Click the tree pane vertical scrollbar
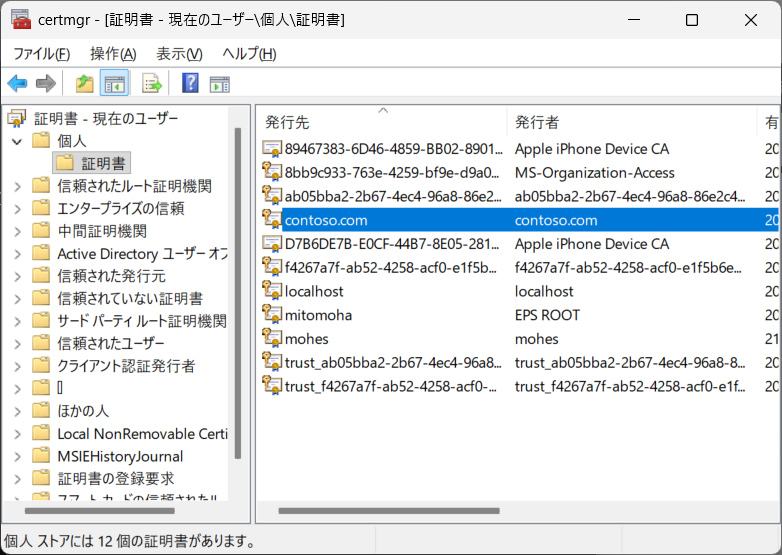782x555 pixels. tap(238, 293)
